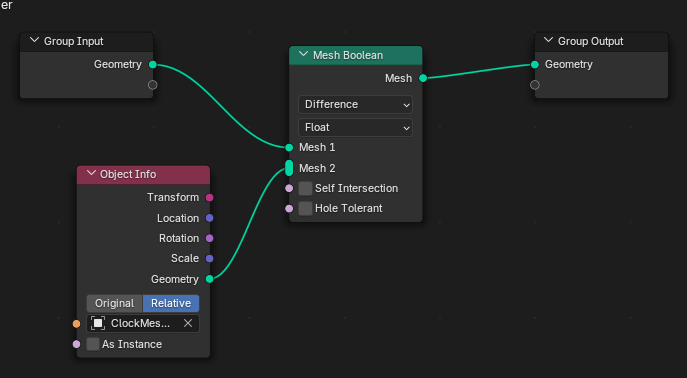Screen dimensions: 687x378
Task: Enable the As Instance checkbox
Action: pos(93,344)
